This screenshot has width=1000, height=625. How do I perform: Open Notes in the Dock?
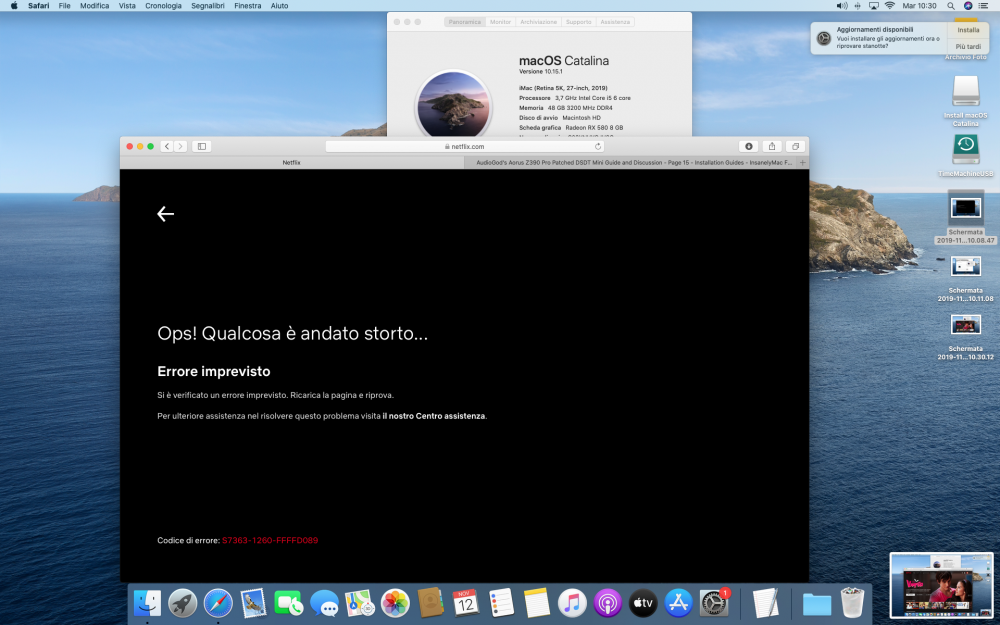point(536,602)
